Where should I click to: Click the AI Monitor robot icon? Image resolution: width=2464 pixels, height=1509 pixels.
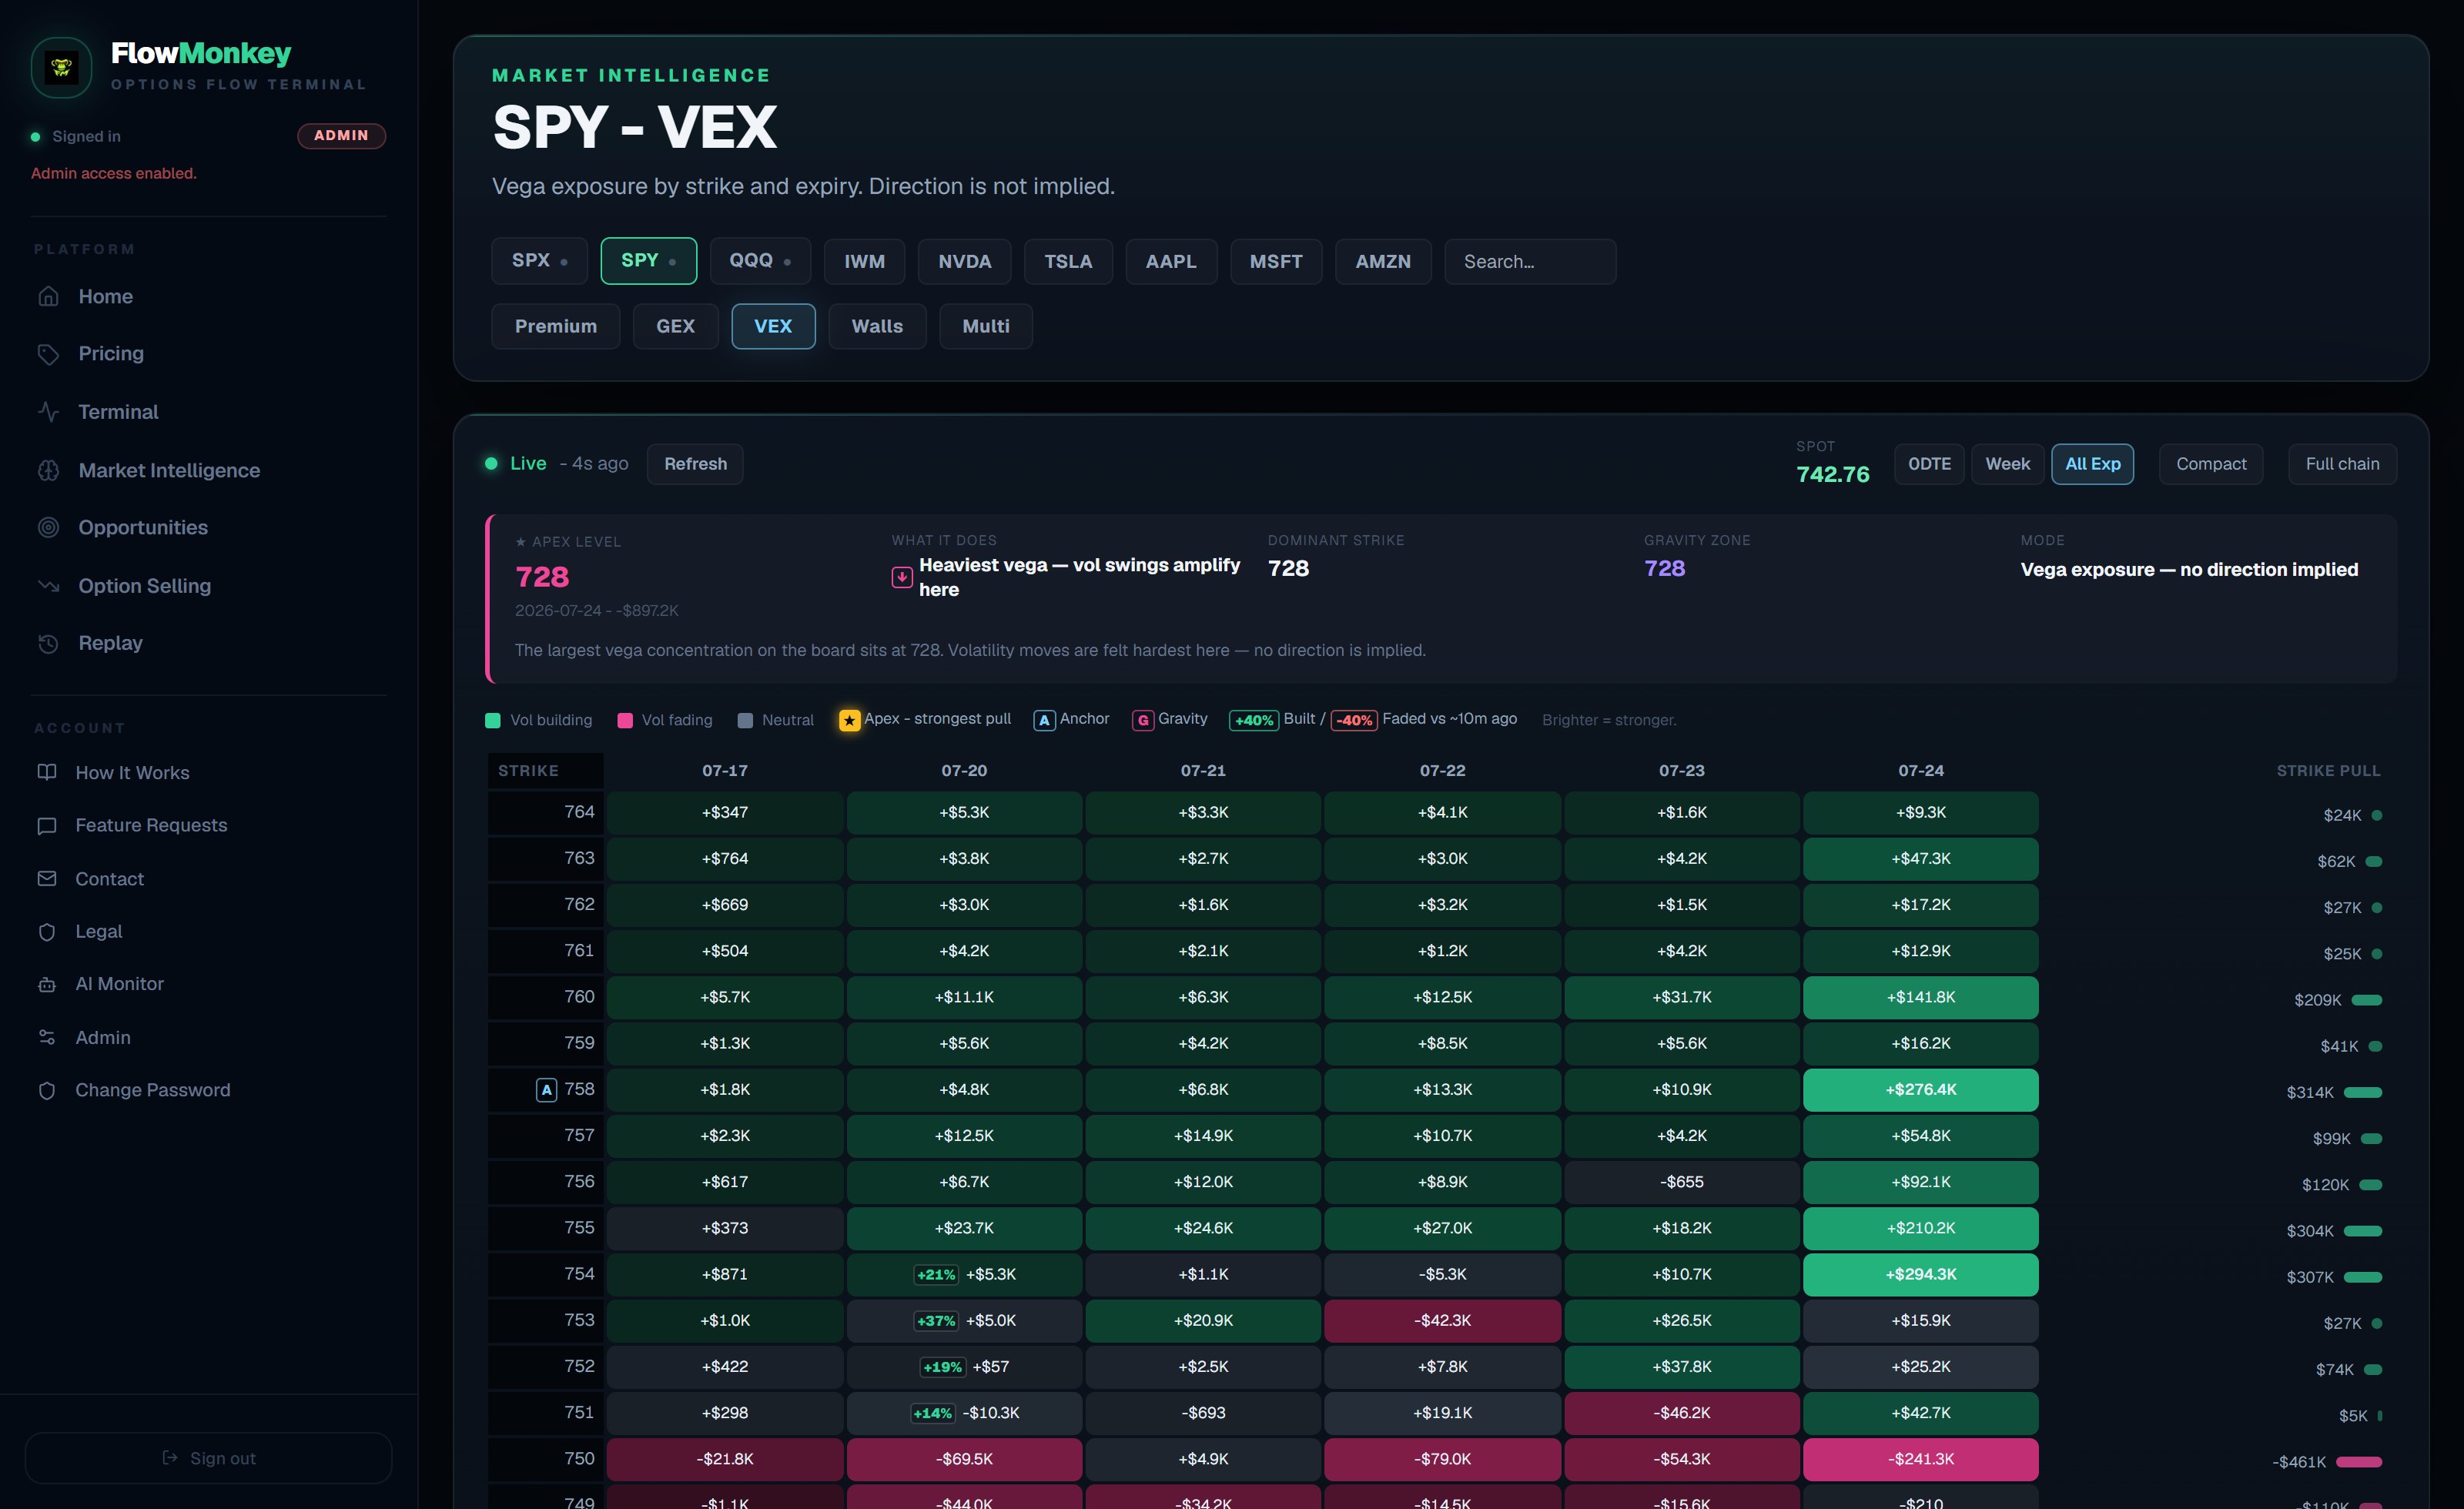tap(47, 984)
